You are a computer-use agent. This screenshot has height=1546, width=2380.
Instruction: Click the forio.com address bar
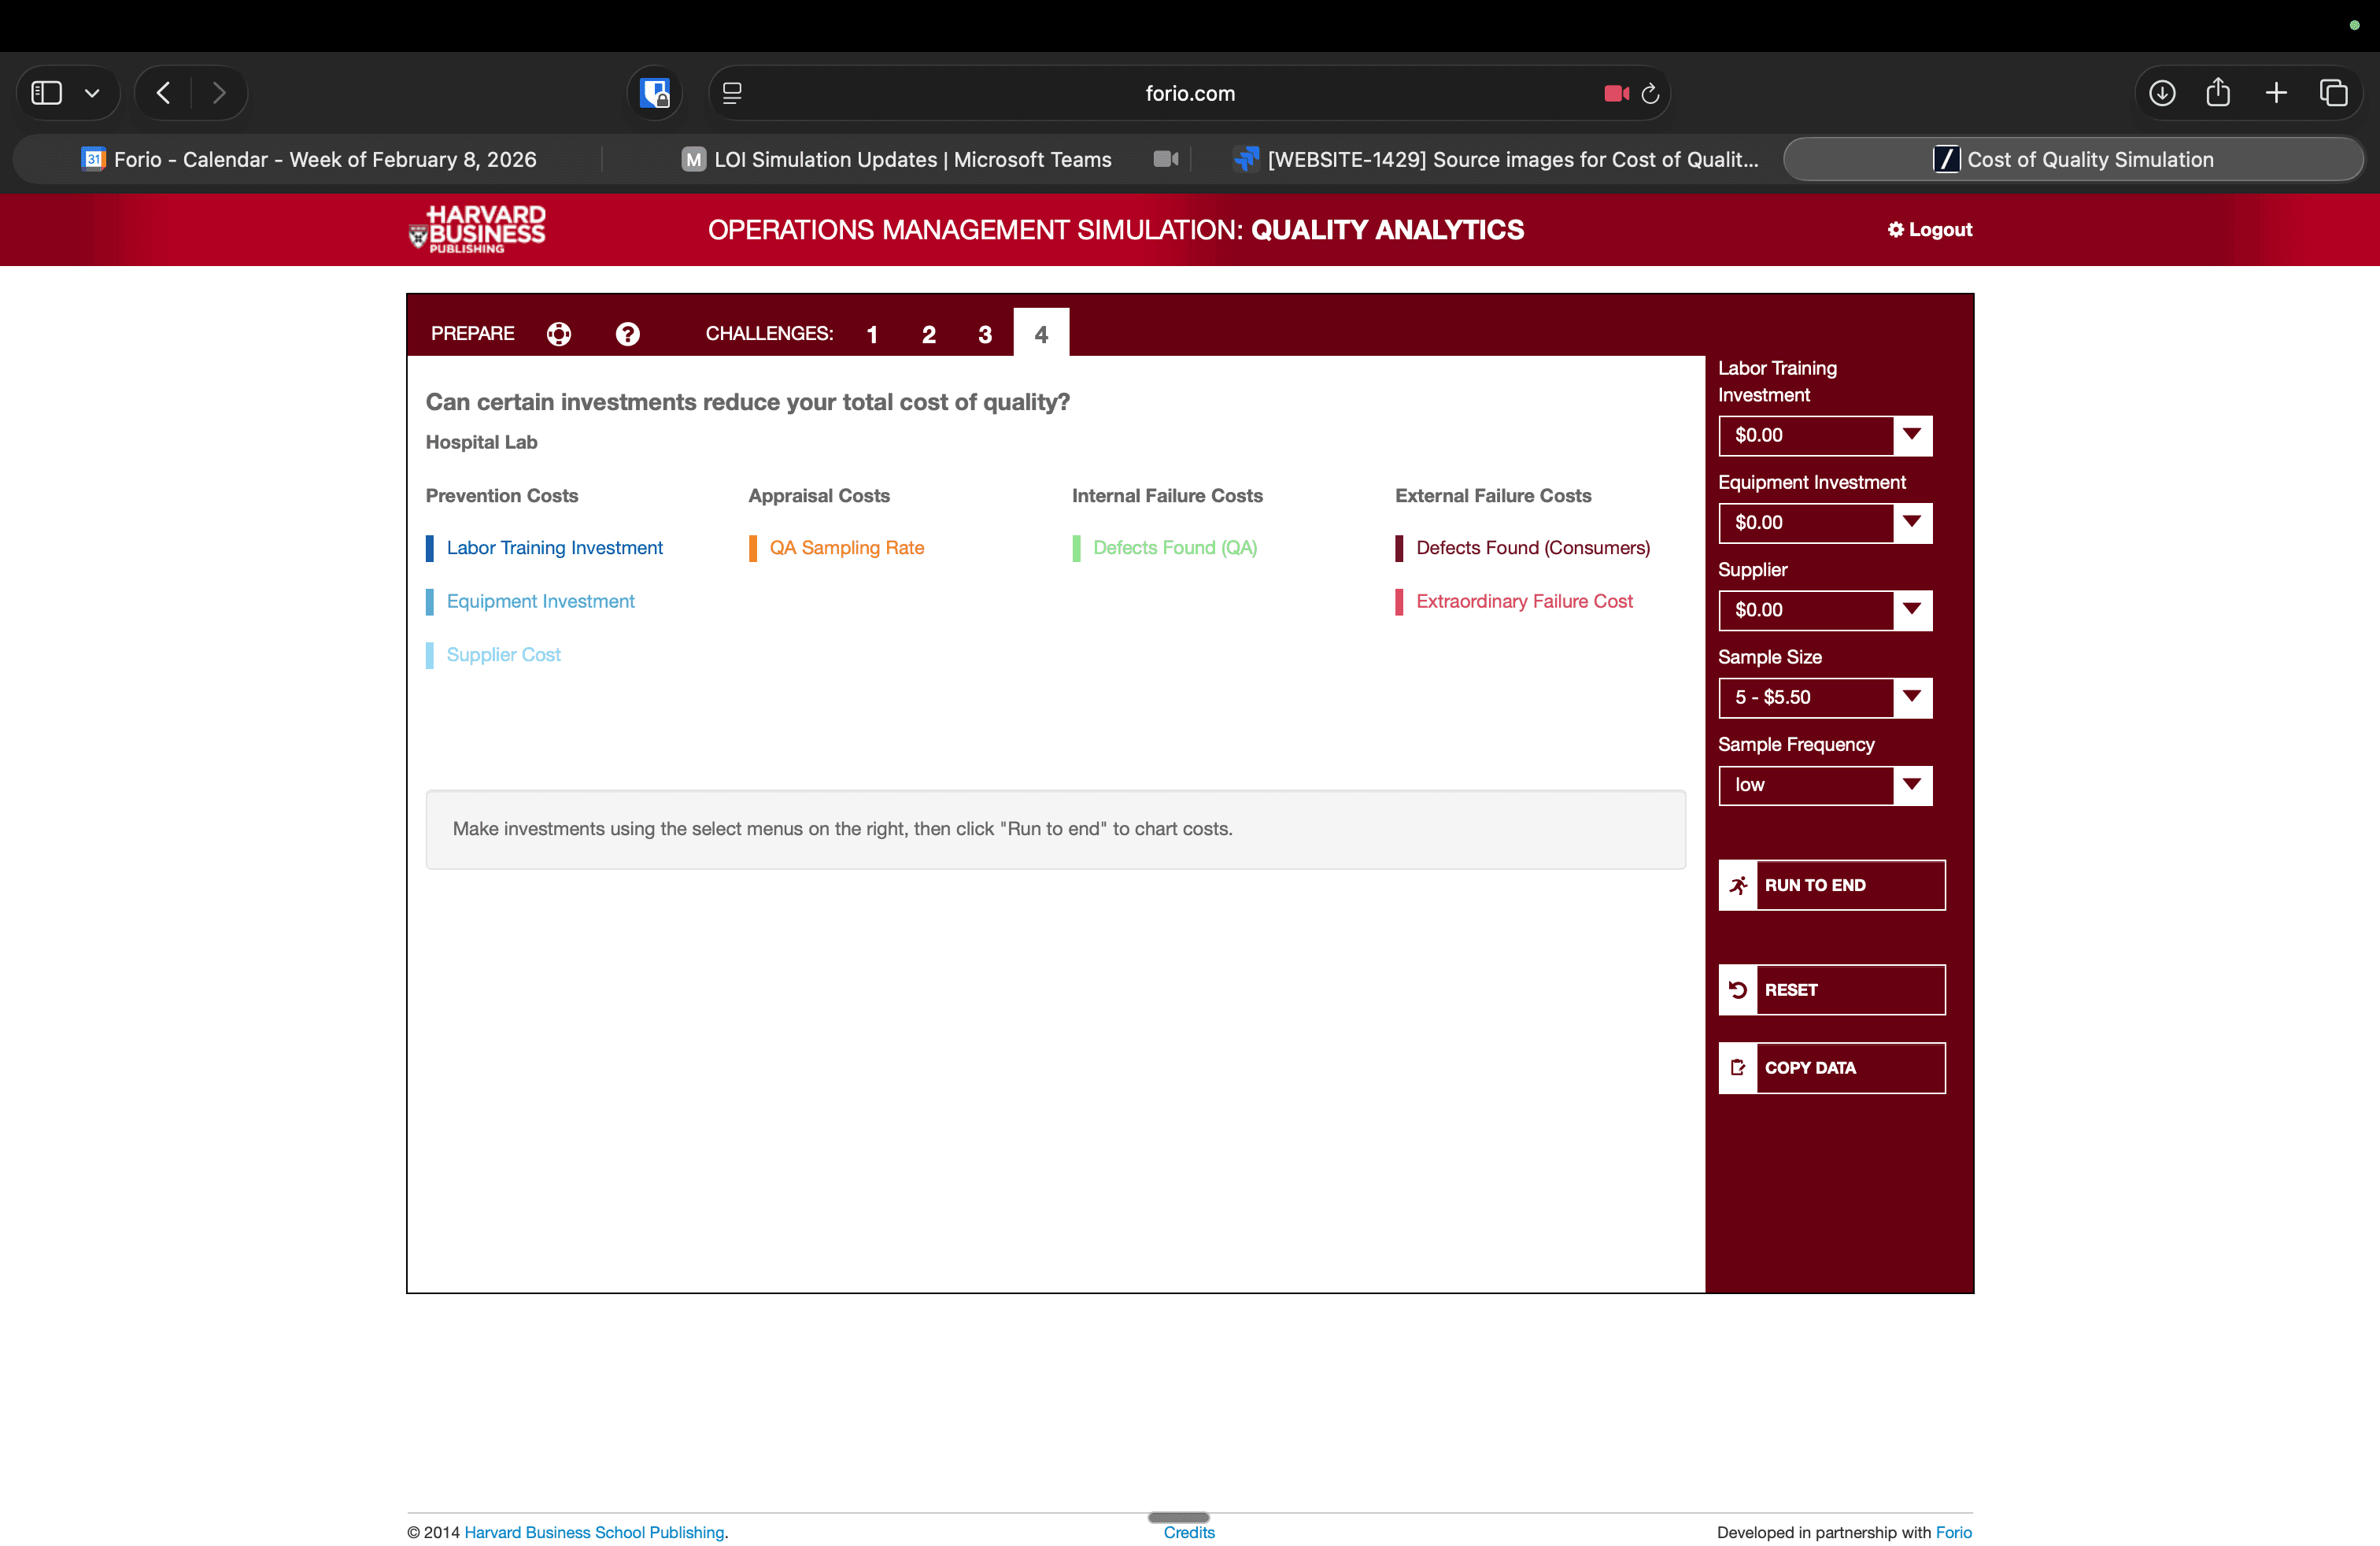[x=1189, y=93]
